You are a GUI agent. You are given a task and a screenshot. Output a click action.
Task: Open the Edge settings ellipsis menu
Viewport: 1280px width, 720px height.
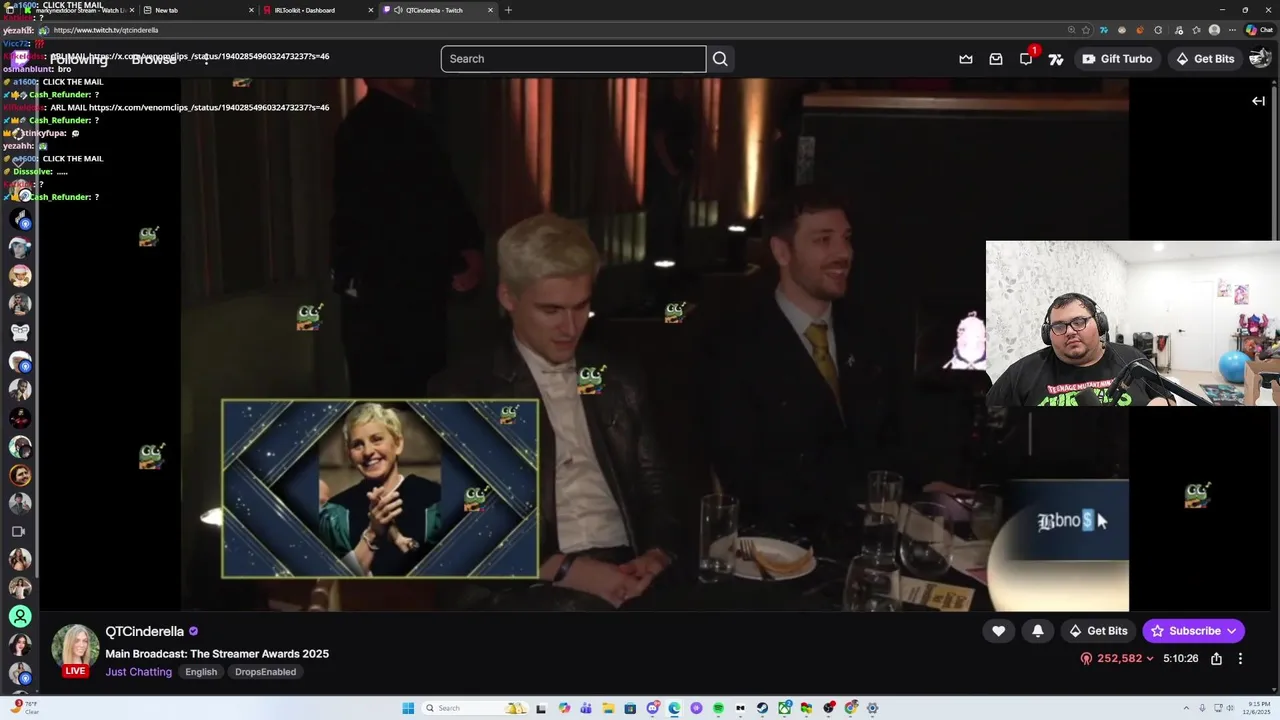[x=1232, y=30]
